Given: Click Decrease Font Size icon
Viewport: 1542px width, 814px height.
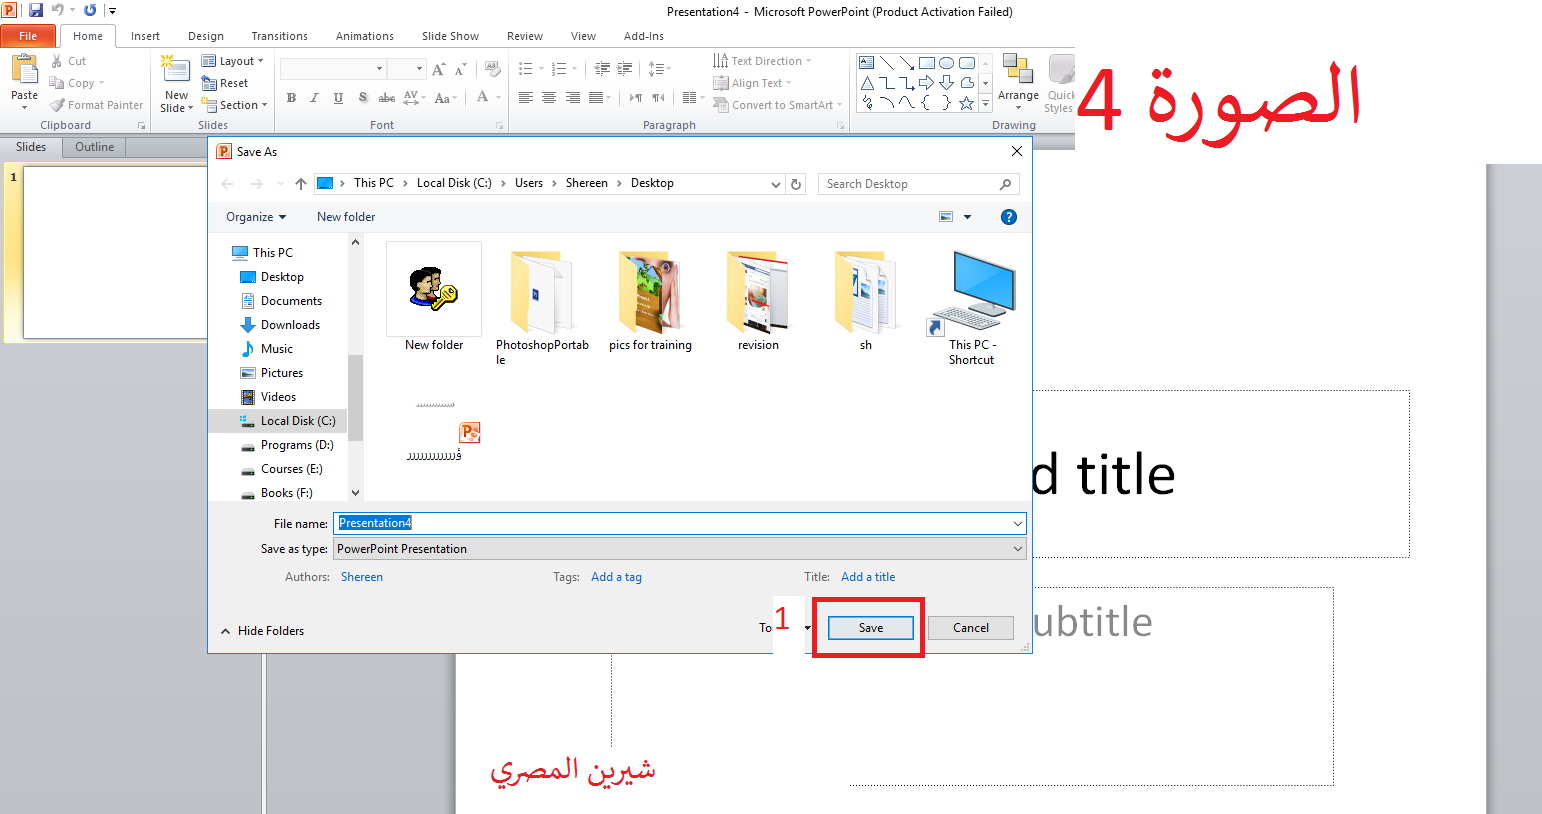Looking at the screenshot, I should (460, 69).
